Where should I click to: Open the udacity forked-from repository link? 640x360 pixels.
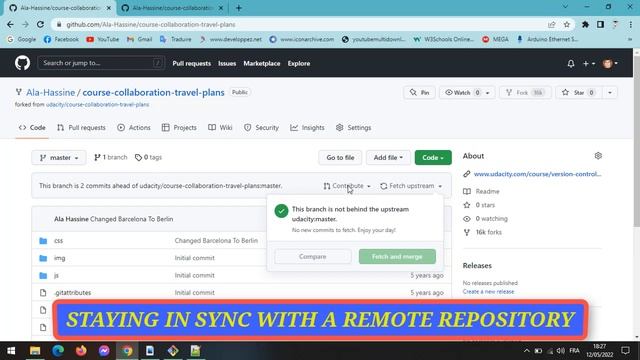tap(98, 104)
